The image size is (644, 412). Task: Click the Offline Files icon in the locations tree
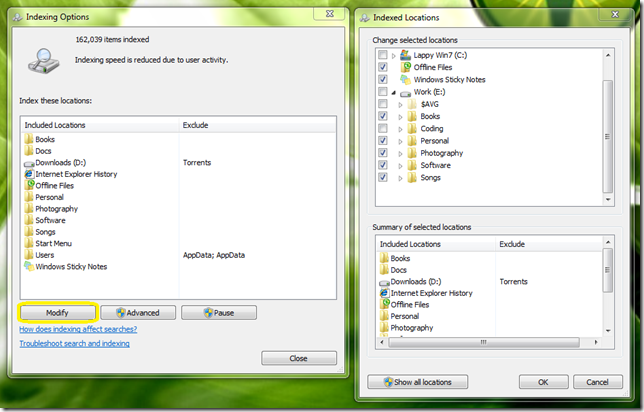click(x=406, y=67)
